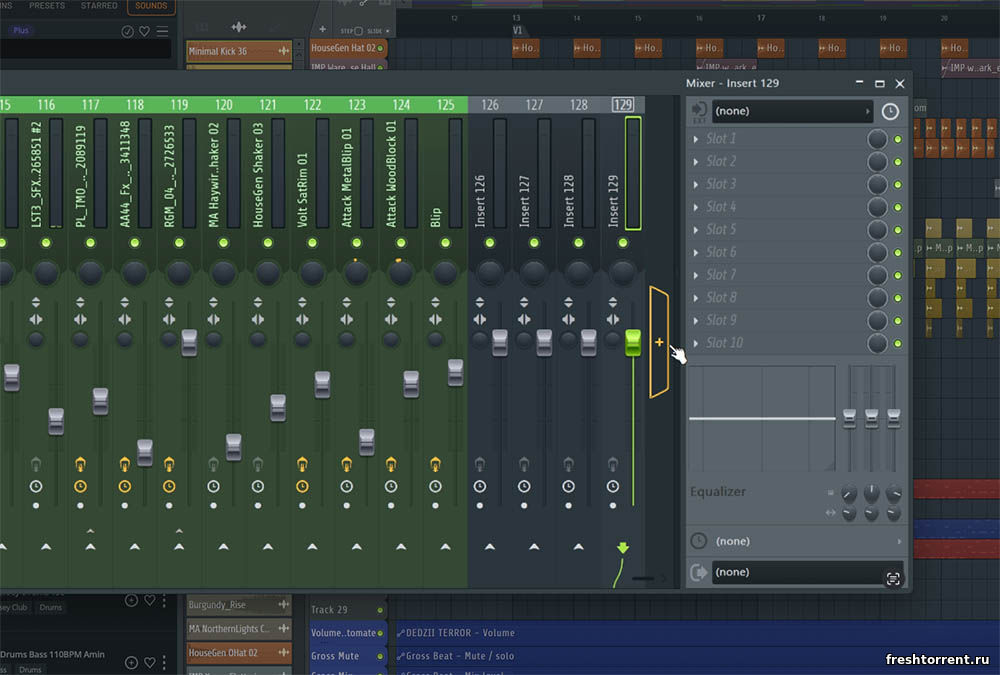Mute the Insert 129 mixer track
Screen dimensions: 1000x675
click(622, 242)
